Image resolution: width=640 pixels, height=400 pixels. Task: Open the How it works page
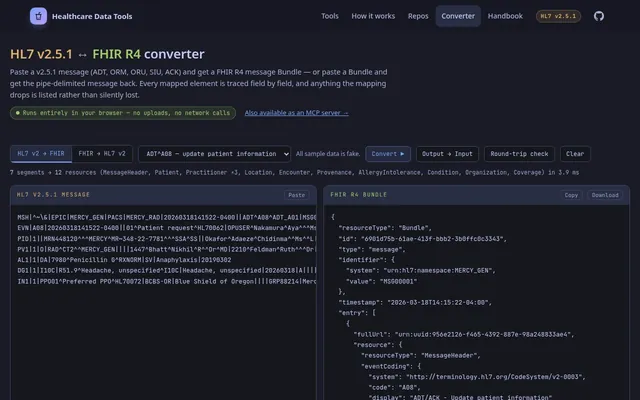tap(373, 16)
